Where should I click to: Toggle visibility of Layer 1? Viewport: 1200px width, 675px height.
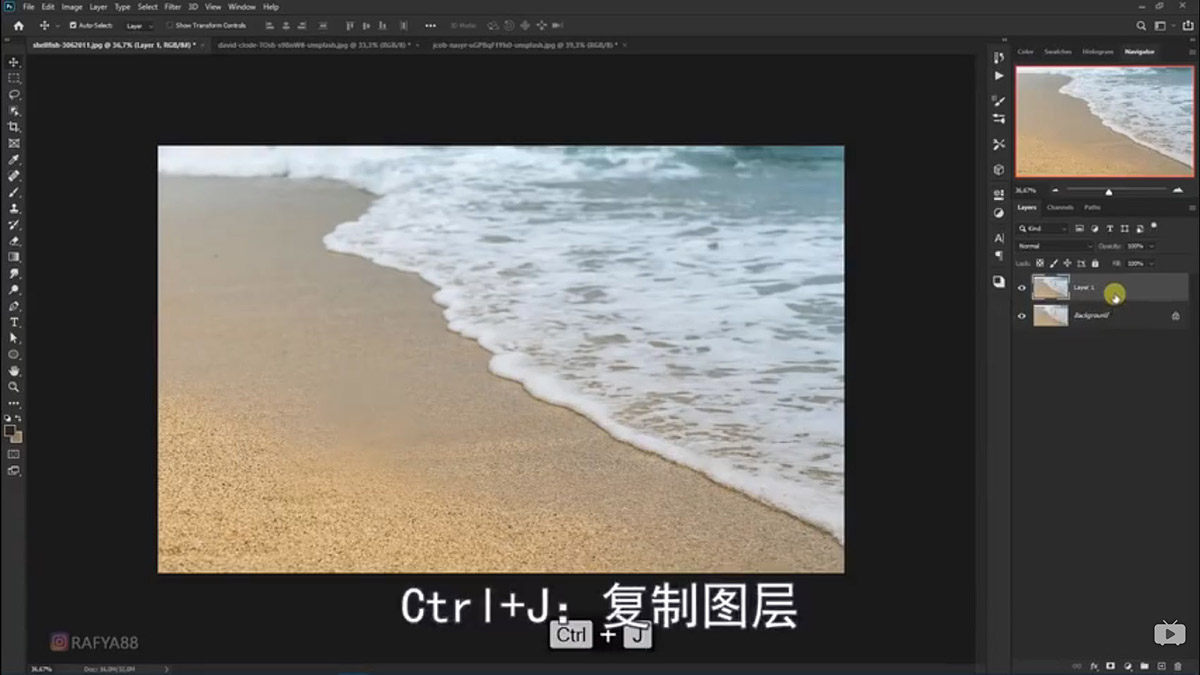[1021, 288]
